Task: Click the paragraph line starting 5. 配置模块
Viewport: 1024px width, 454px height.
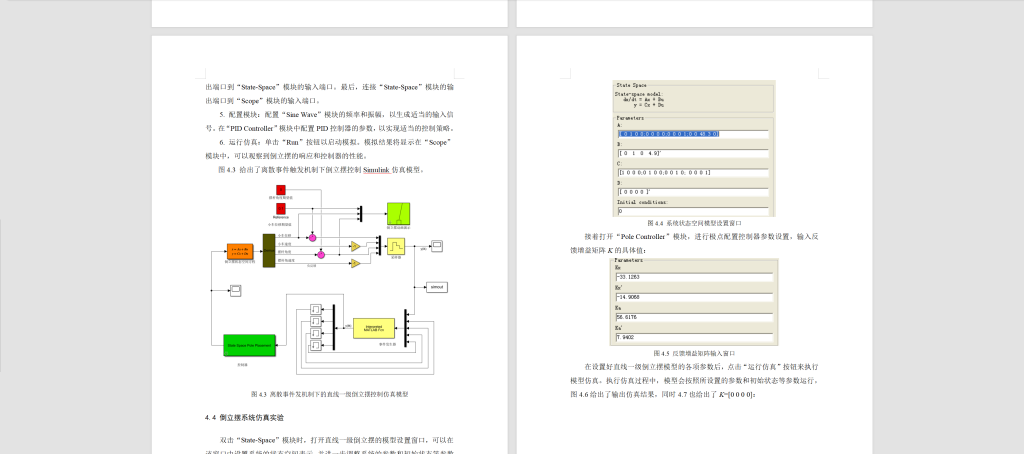Action: 336,114
